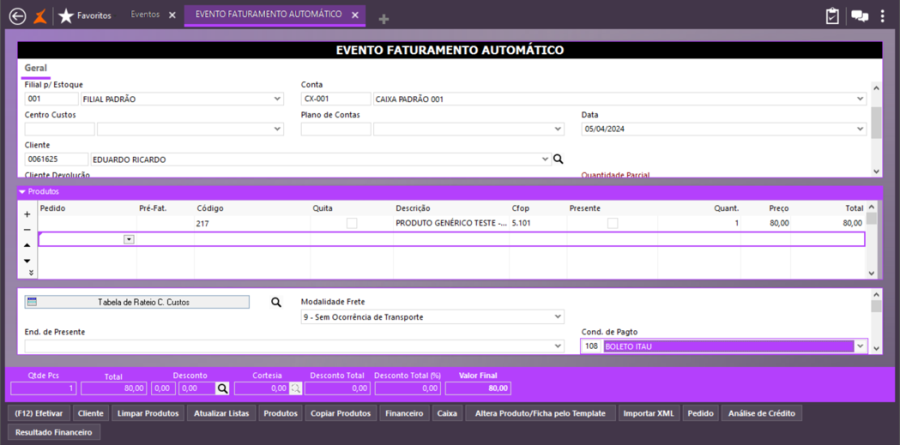Click the Conta code field CX-001
The image size is (900, 445).
(x=336, y=99)
